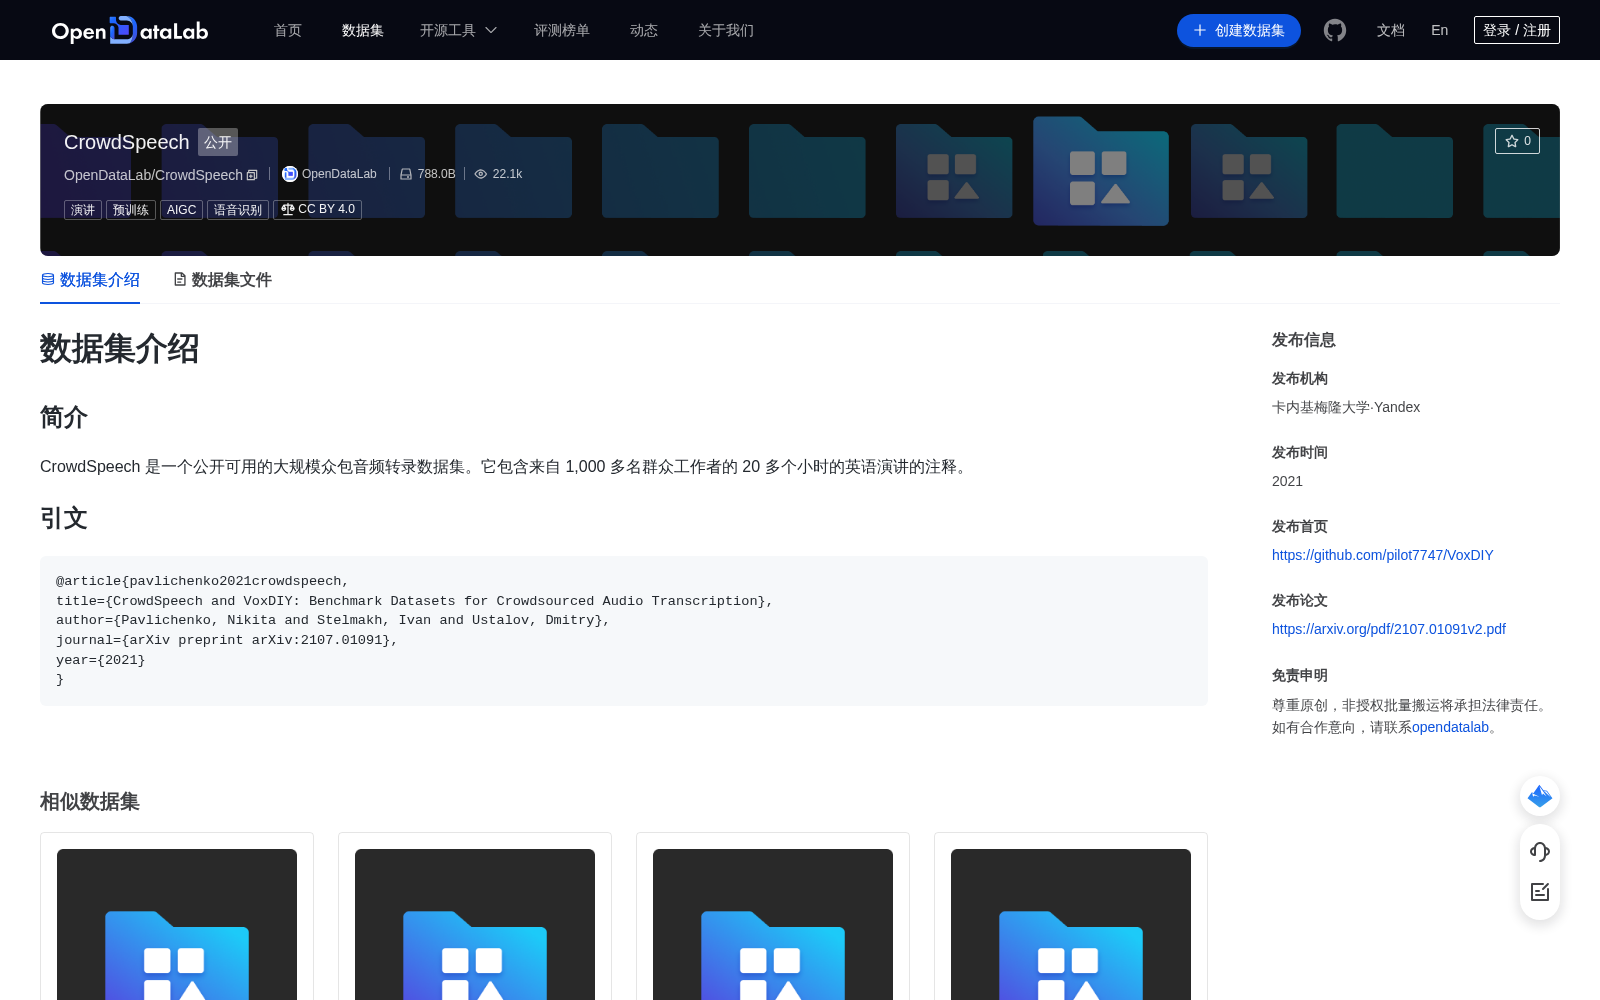Click the 相似数据集 heading
The image size is (1600, 1000).
pos(90,802)
